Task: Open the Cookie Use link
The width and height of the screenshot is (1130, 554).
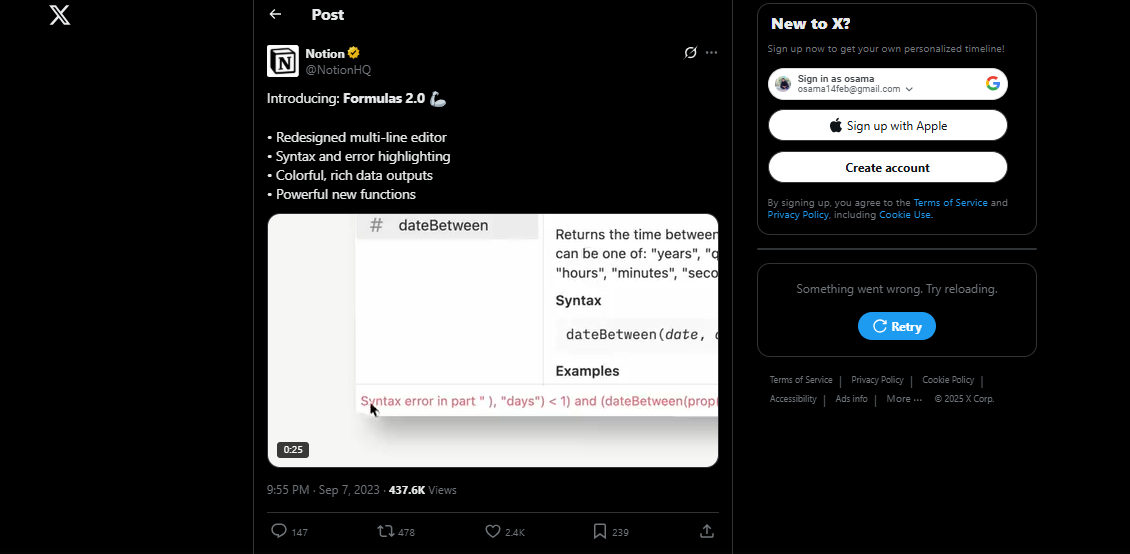Action: (x=905, y=215)
